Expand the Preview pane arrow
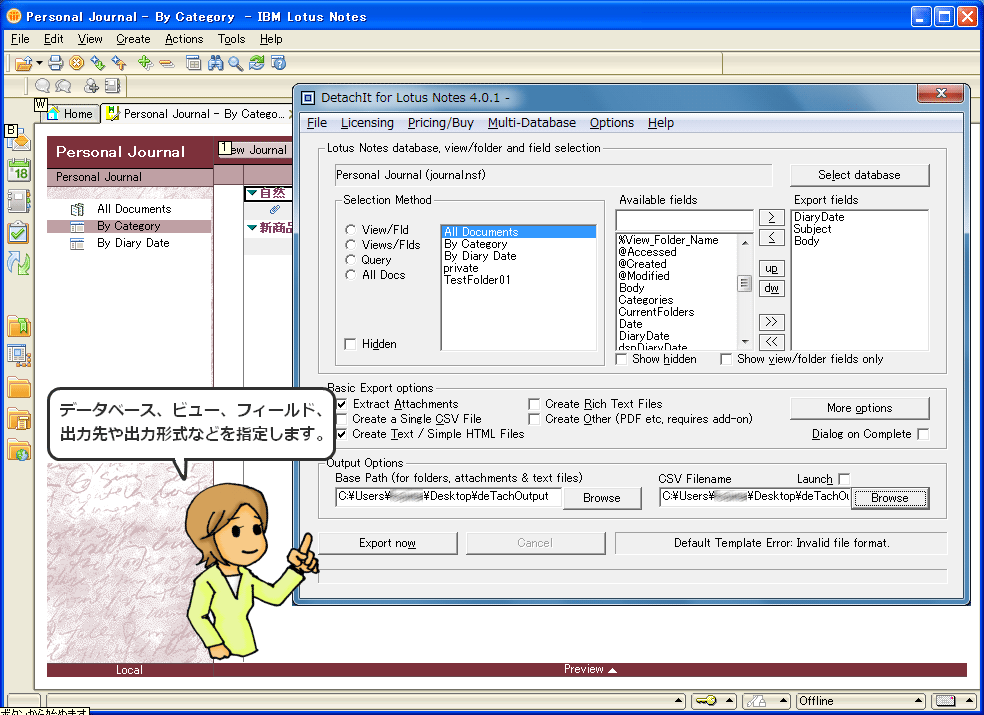The image size is (984, 715). point(612,670)
